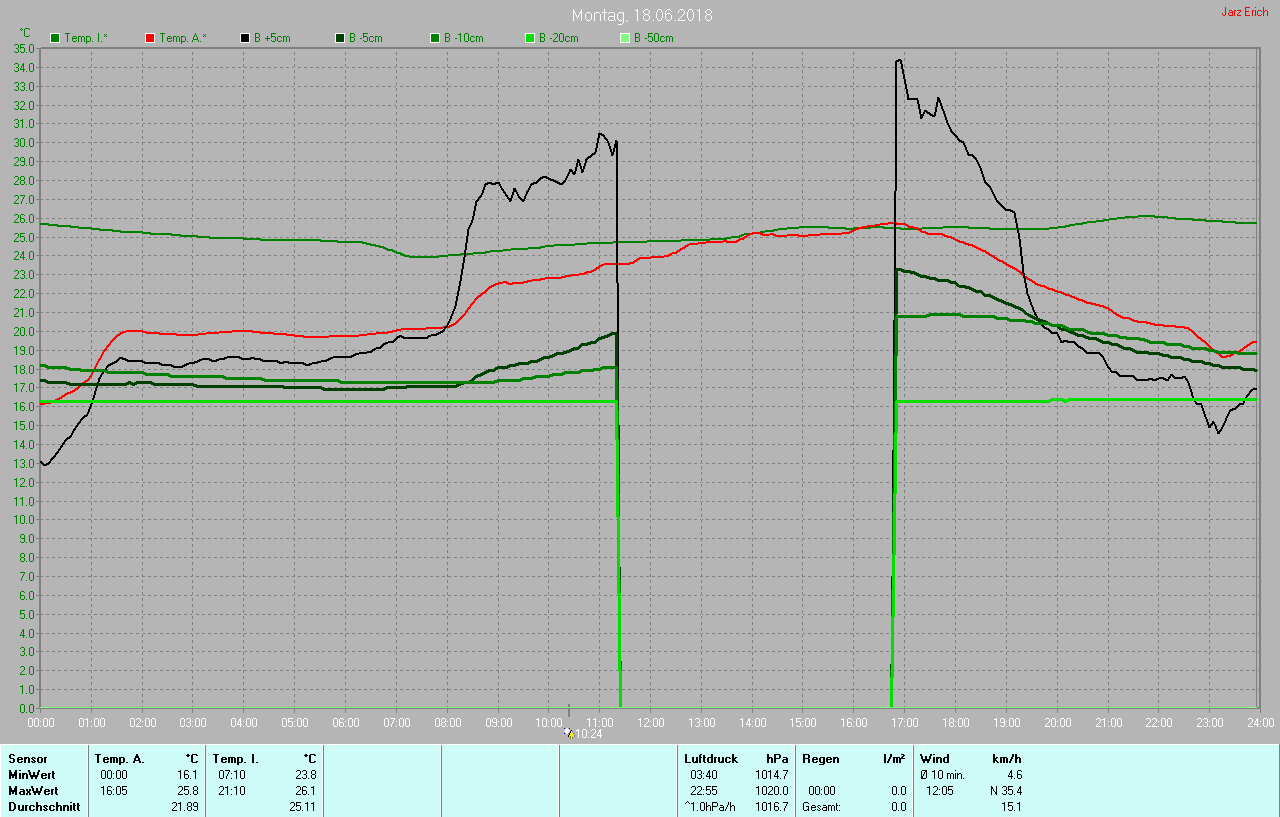Click the Temp. I. average value '25.11'
The width and height of the screenshot is (1280, 817).
[x=303, y=807]
